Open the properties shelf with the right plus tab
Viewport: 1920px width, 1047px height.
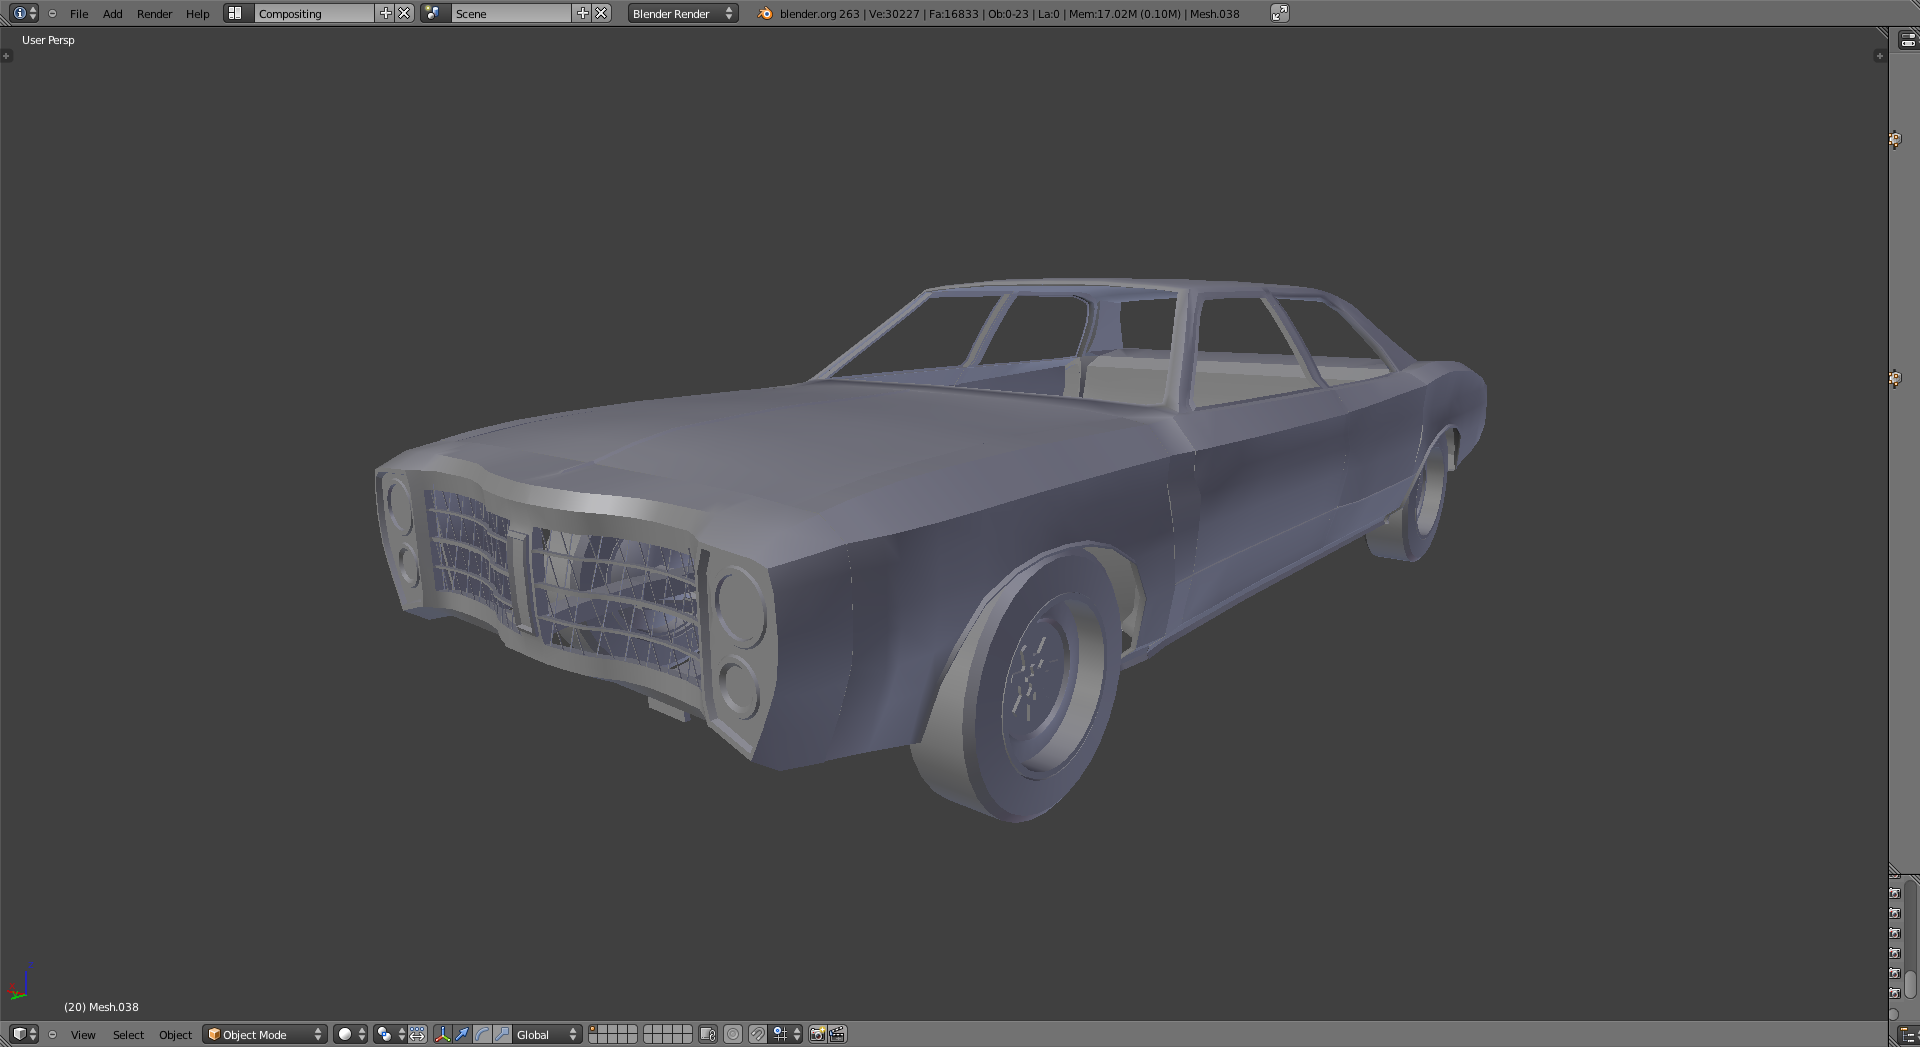pyautogui.click(x=1880, y=56)
